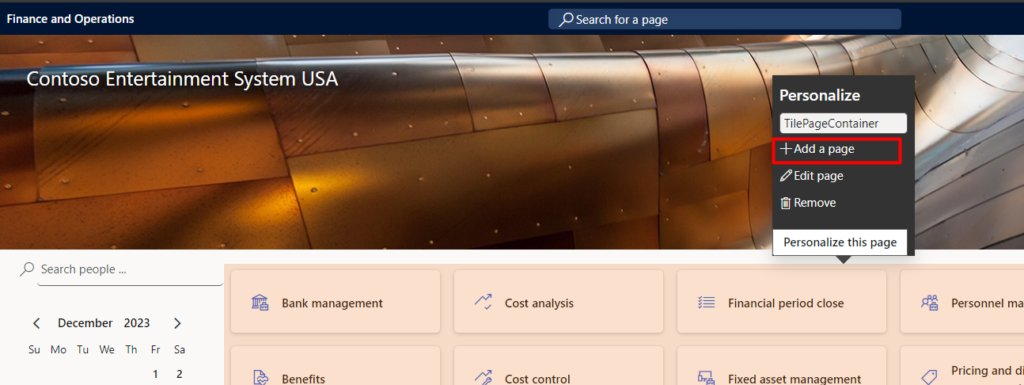This screenshot has width=1024, height=385.
Task: Click the Cost analysis tile icon
Action: click(x=483, y=302)
